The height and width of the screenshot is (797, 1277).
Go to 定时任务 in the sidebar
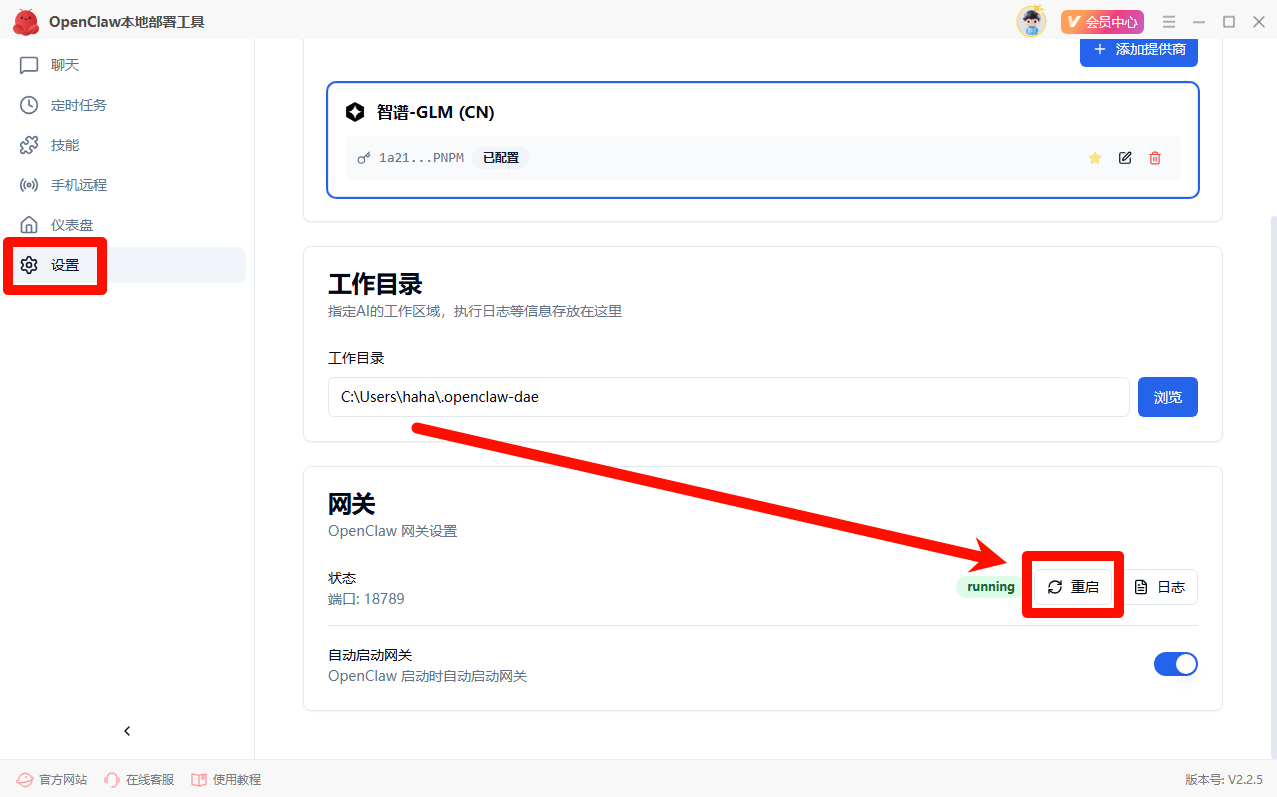(x=78, y=105)
